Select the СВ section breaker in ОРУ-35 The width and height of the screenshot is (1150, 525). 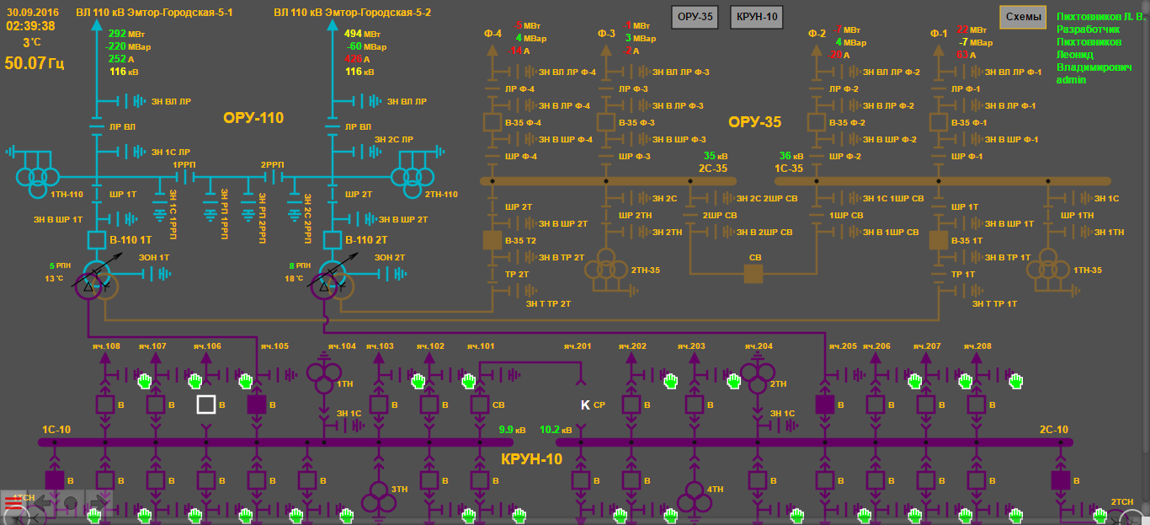point(753,273)
